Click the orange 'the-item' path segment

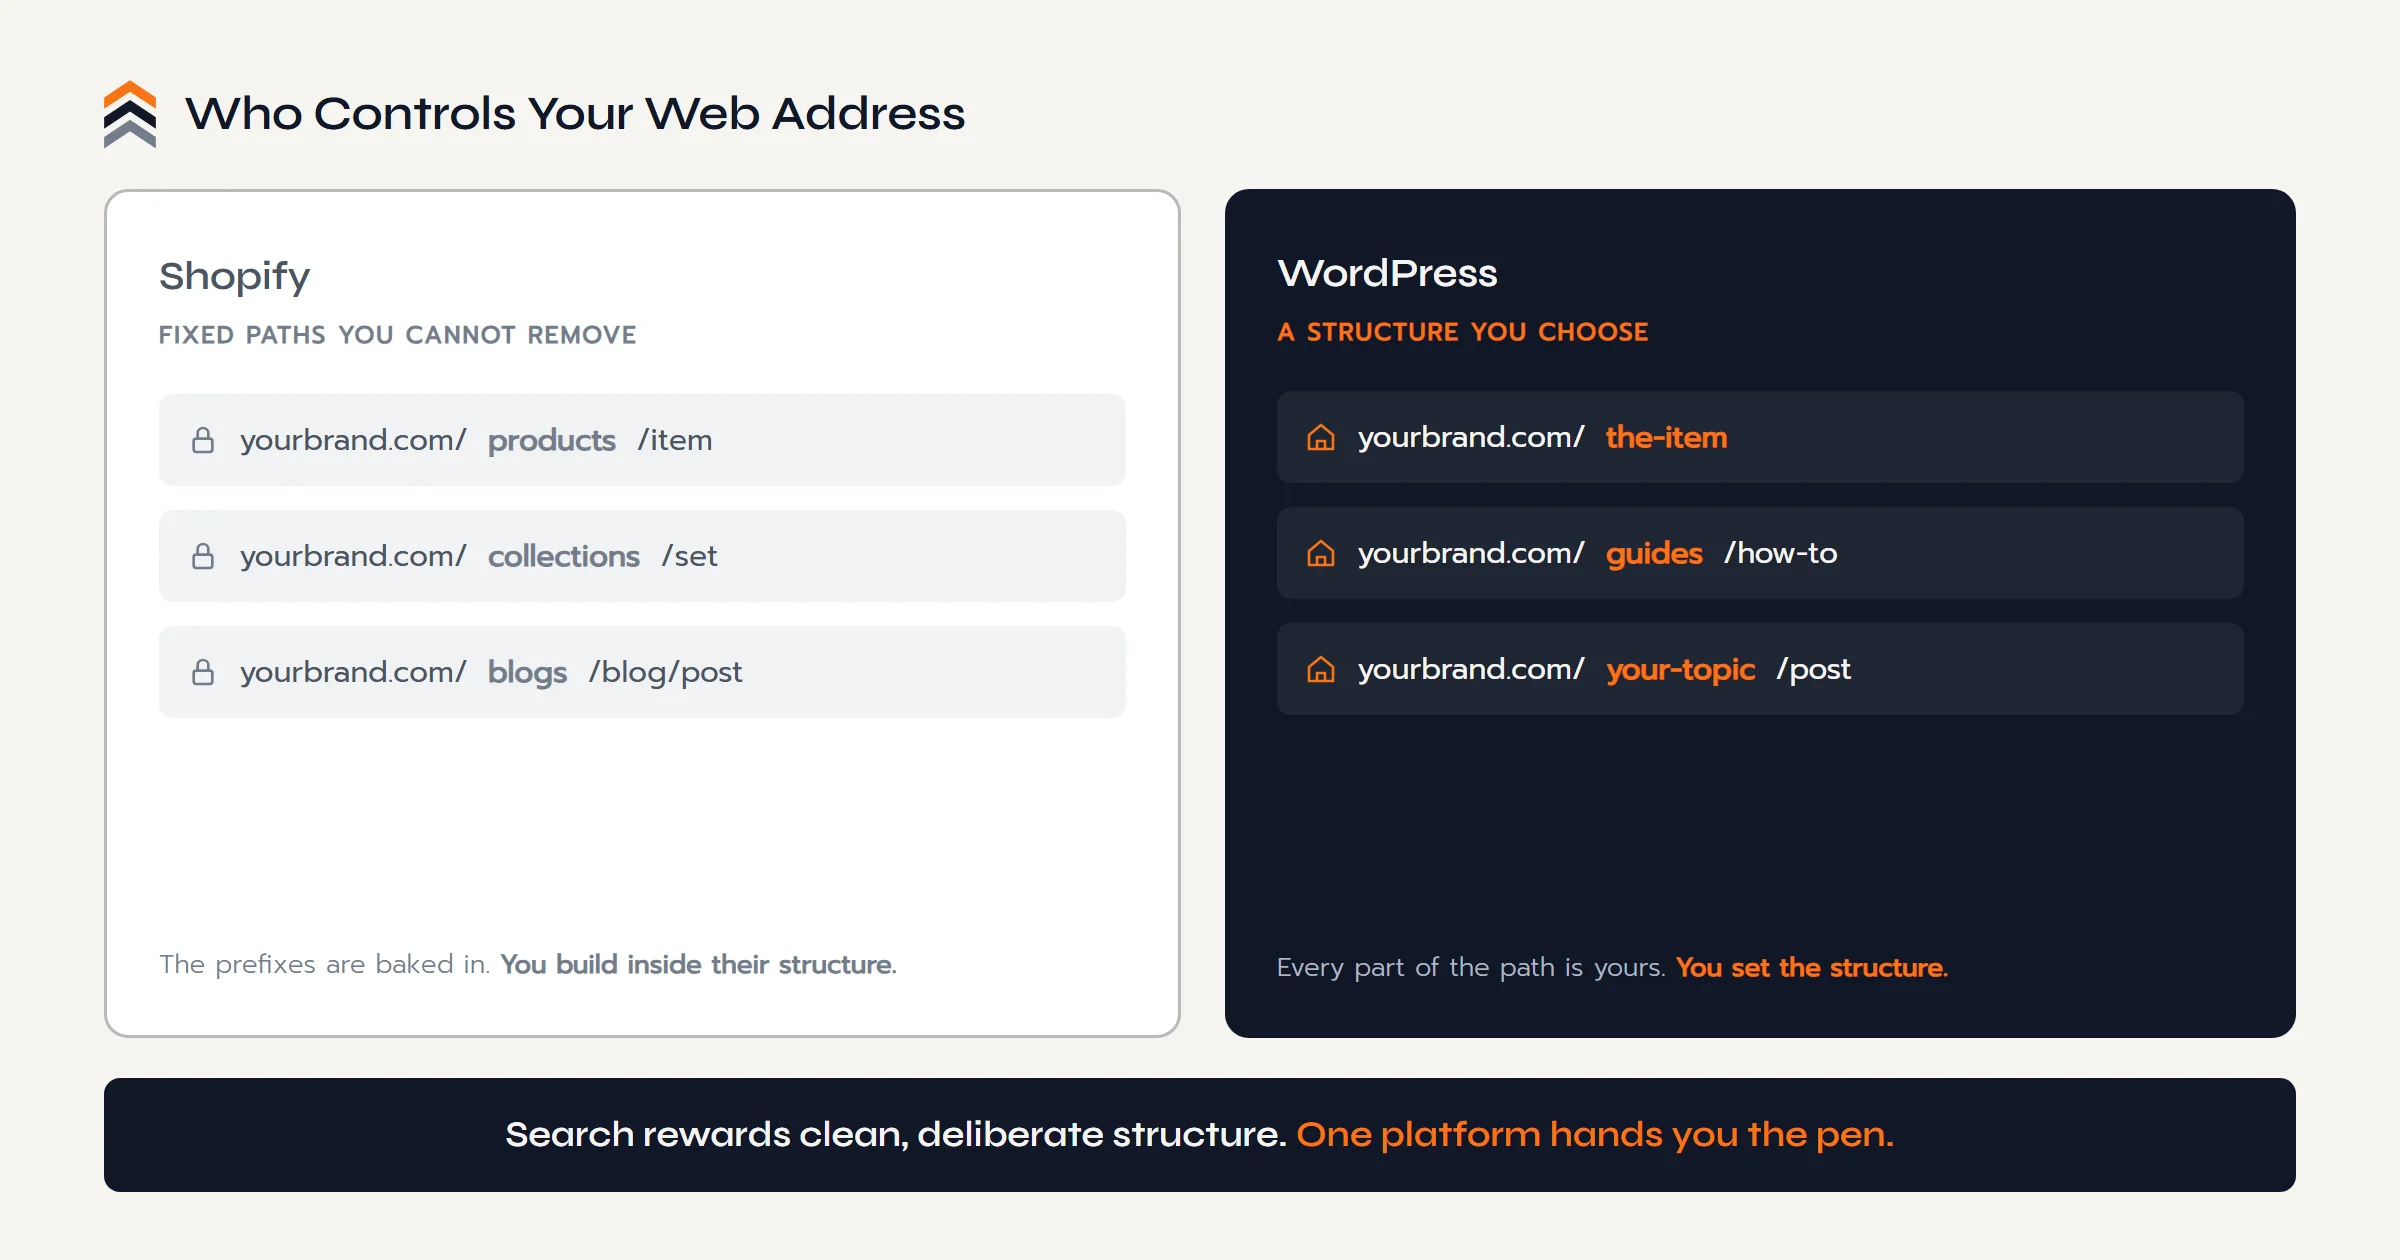point(1666,437)
